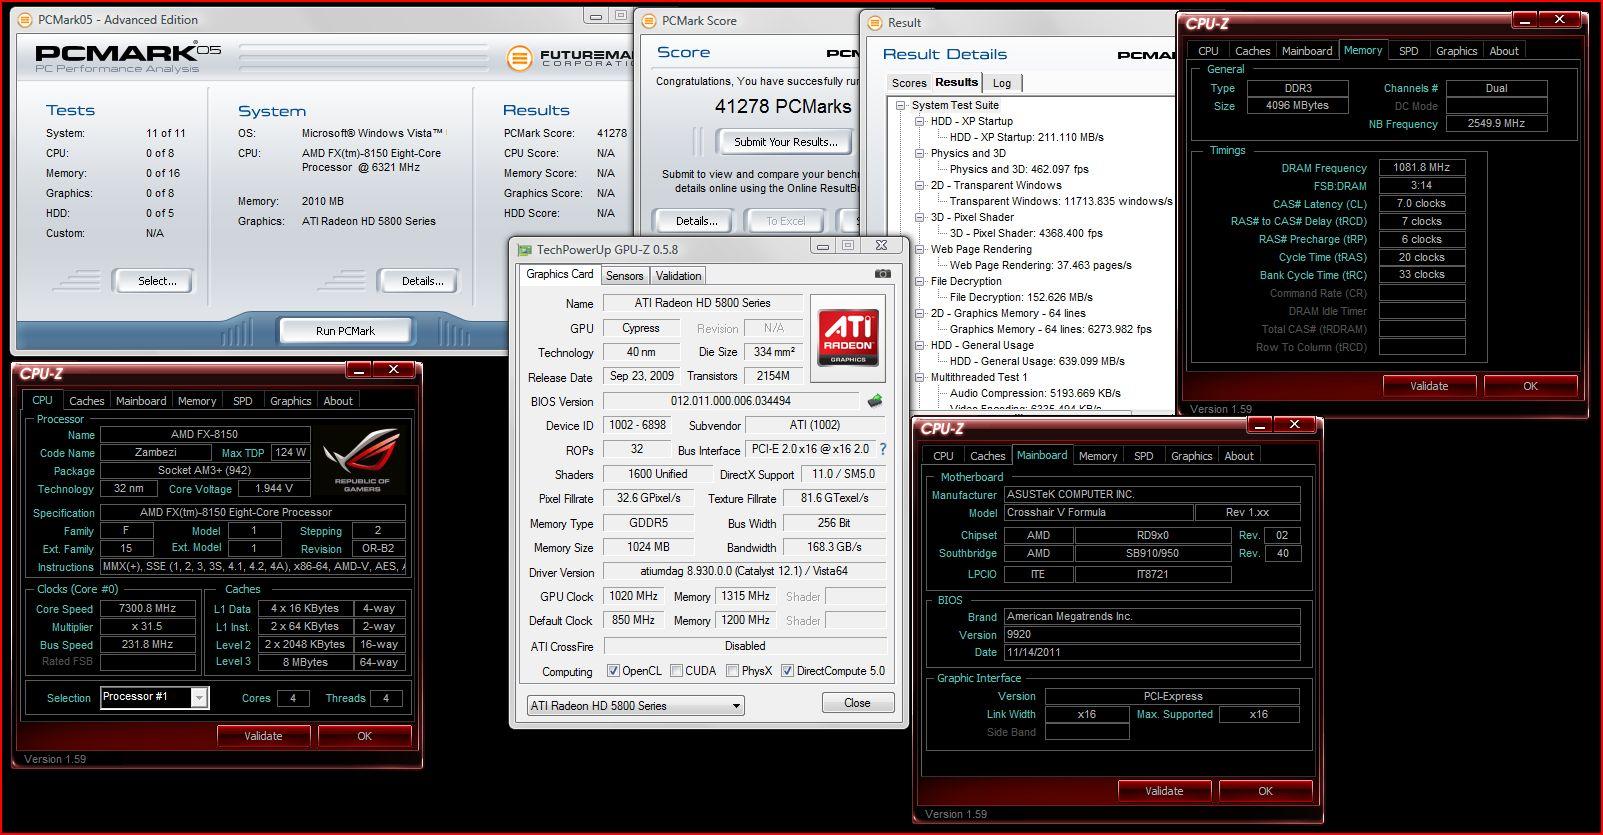Screen dimensions: 1603x835
Task: Click the Close button in GPU-Z
Action: click(857, 703)
